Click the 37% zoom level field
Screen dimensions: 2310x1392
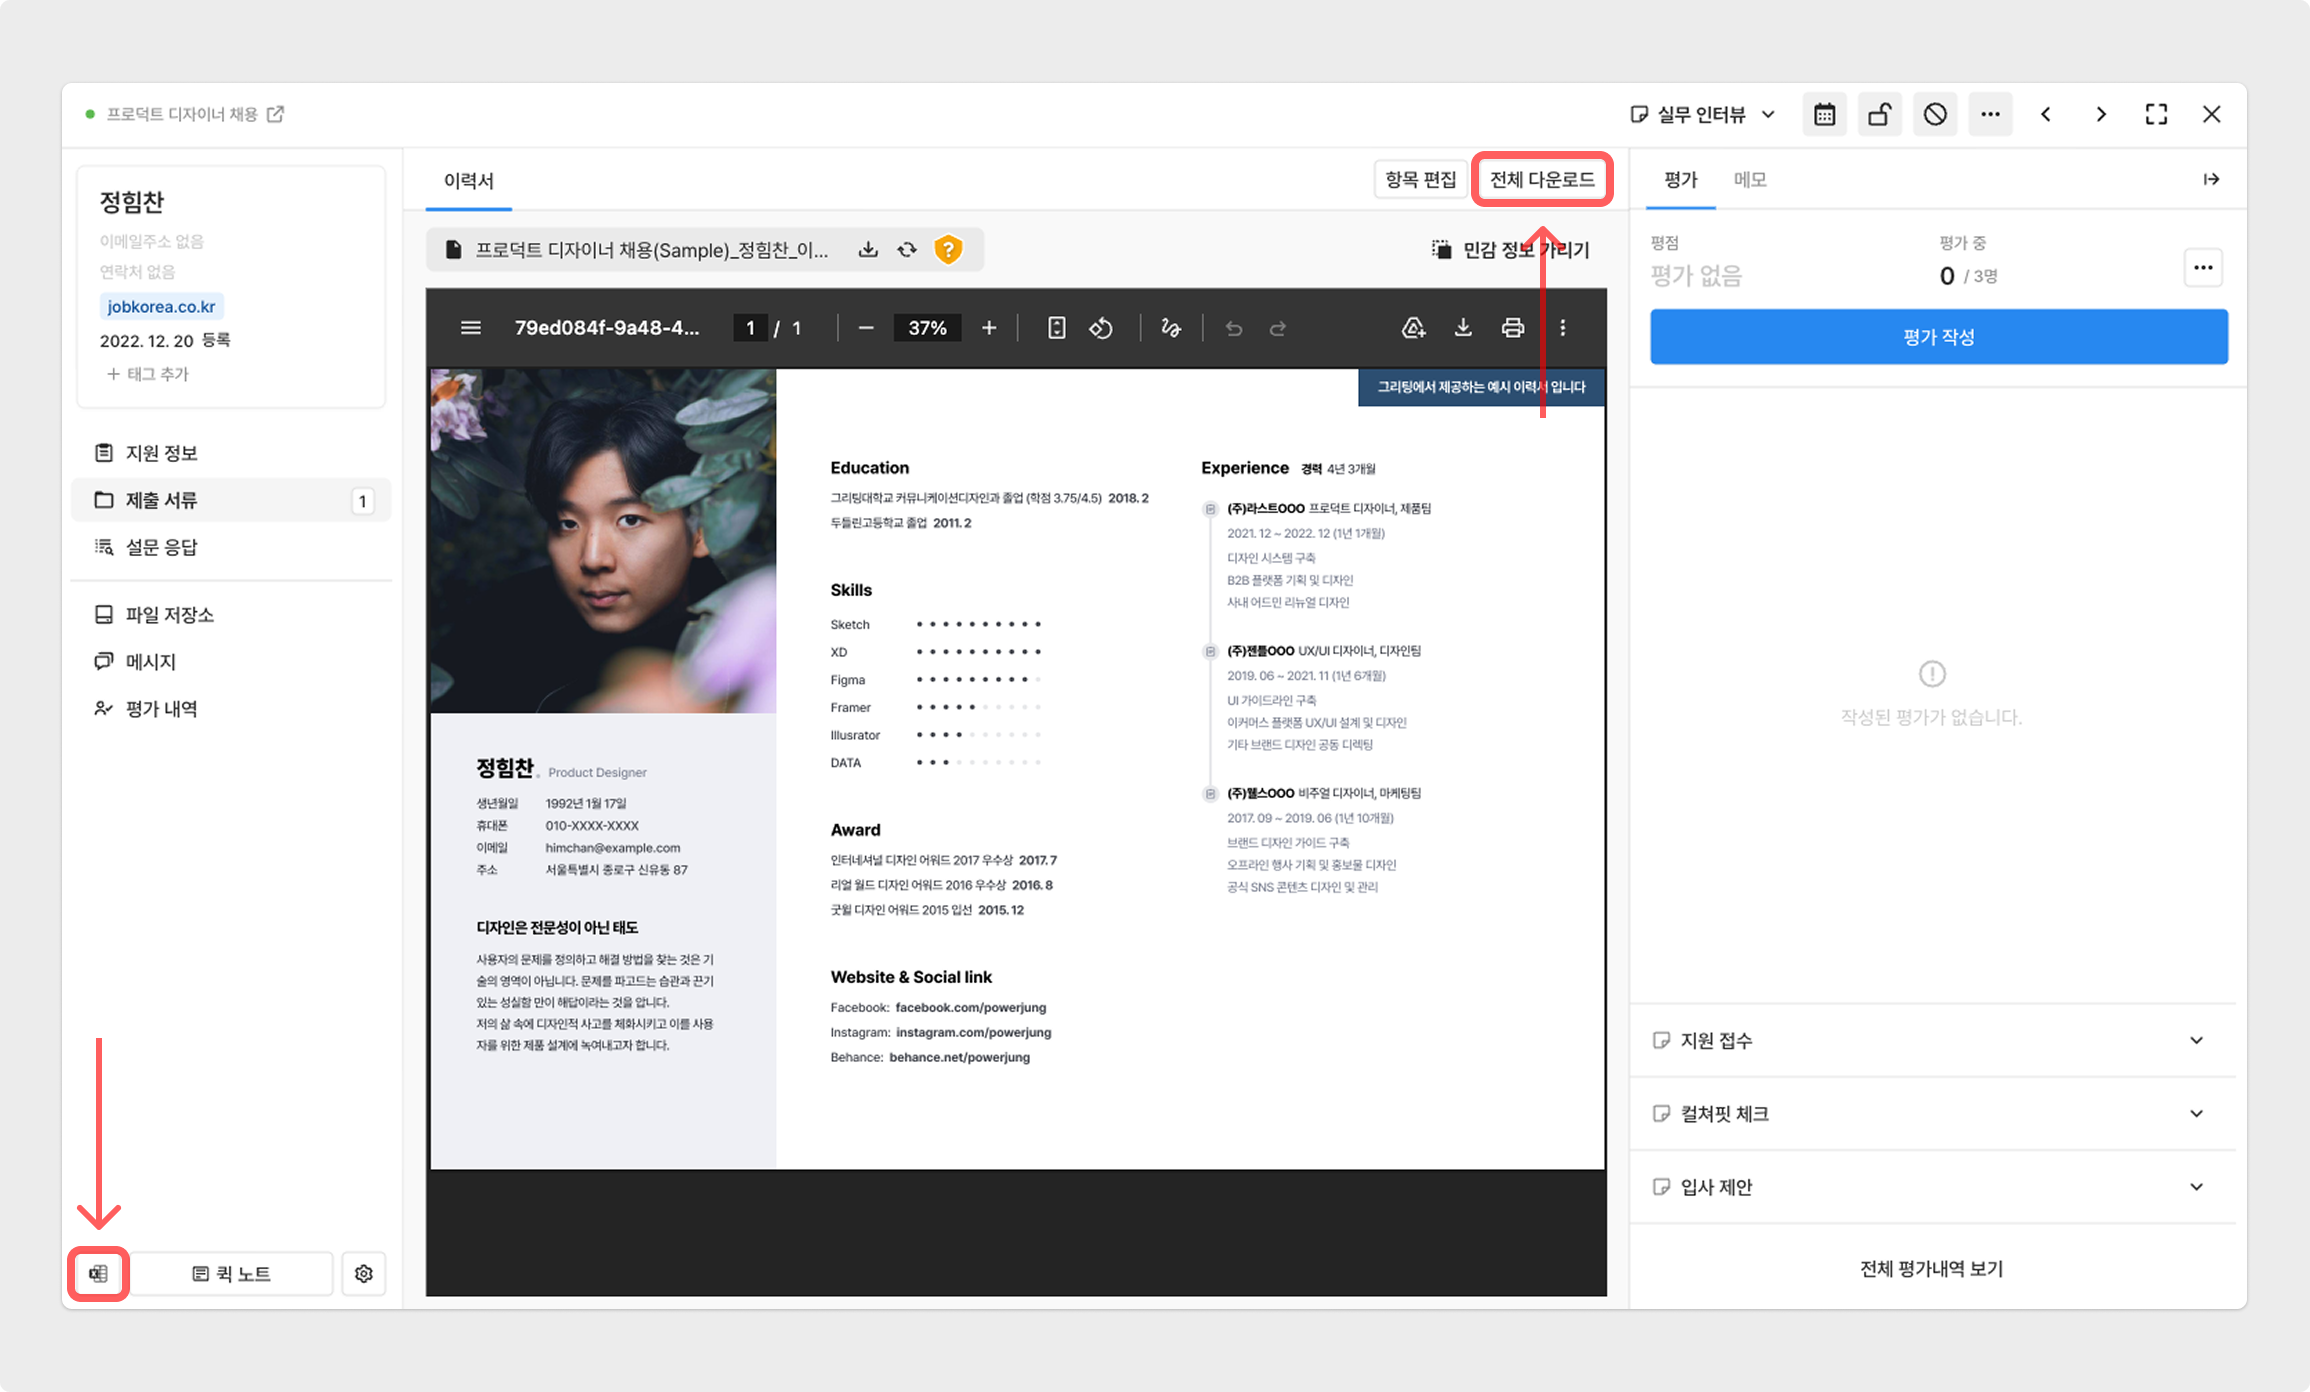coord(927,328)
